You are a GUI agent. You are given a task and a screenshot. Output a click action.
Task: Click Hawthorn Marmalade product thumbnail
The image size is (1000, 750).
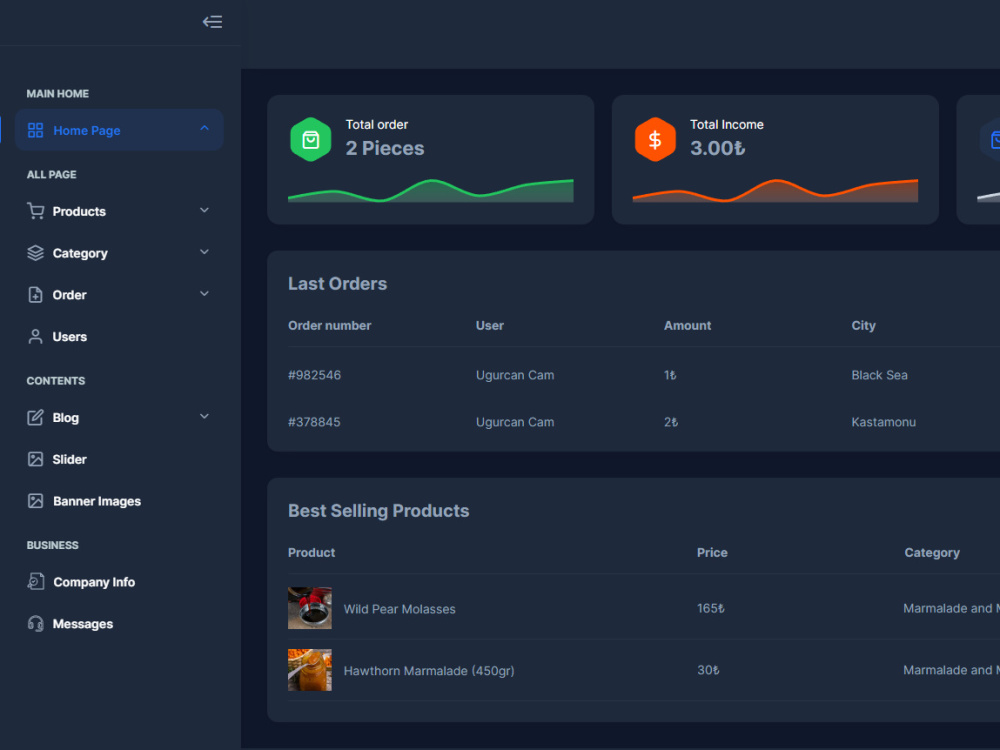point(310,670)
